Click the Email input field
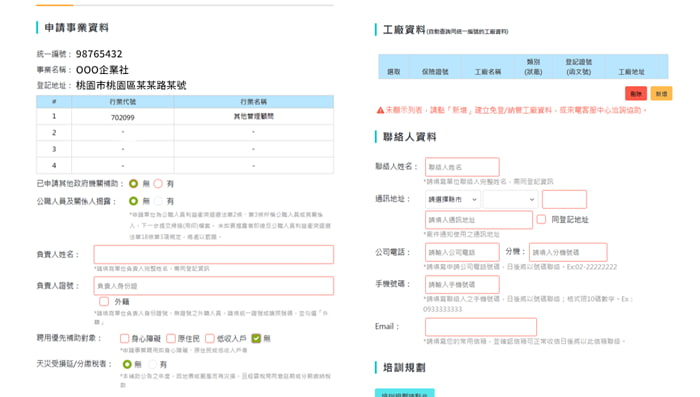The width and height of the screenshot is (700, 397). [x=481, y=327]
